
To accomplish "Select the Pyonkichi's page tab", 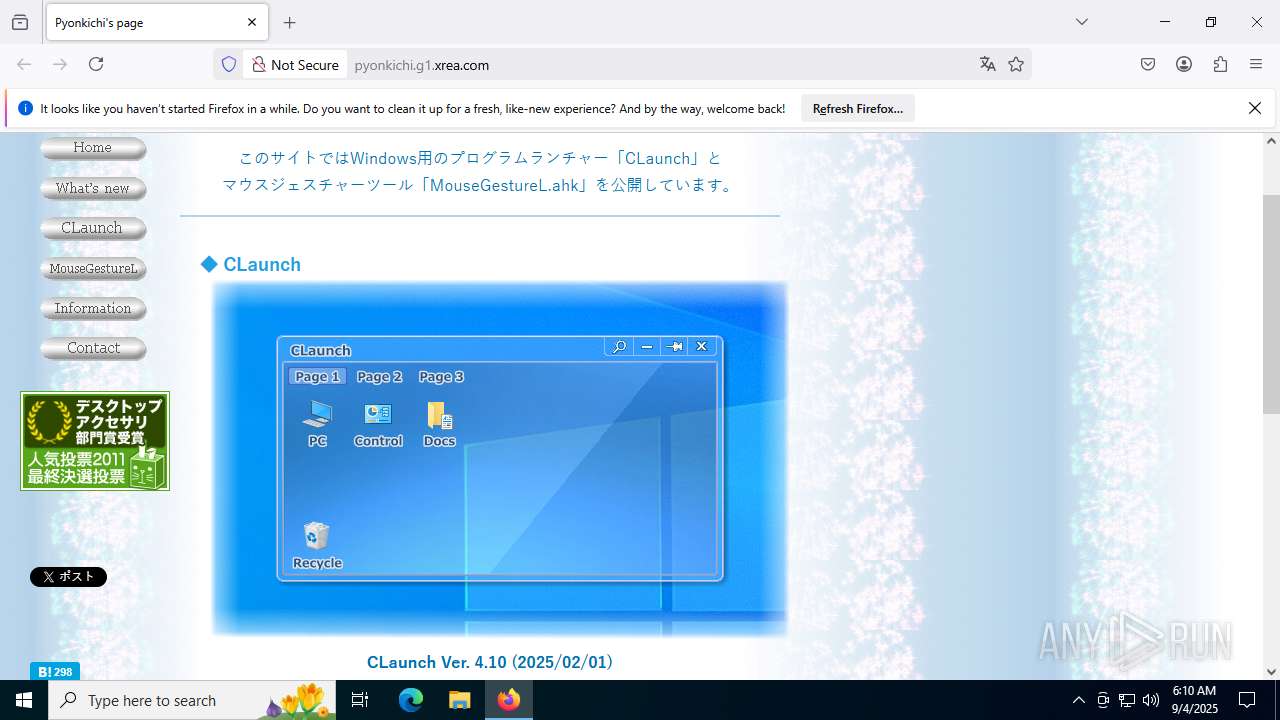I will click(x=156, y=22).
